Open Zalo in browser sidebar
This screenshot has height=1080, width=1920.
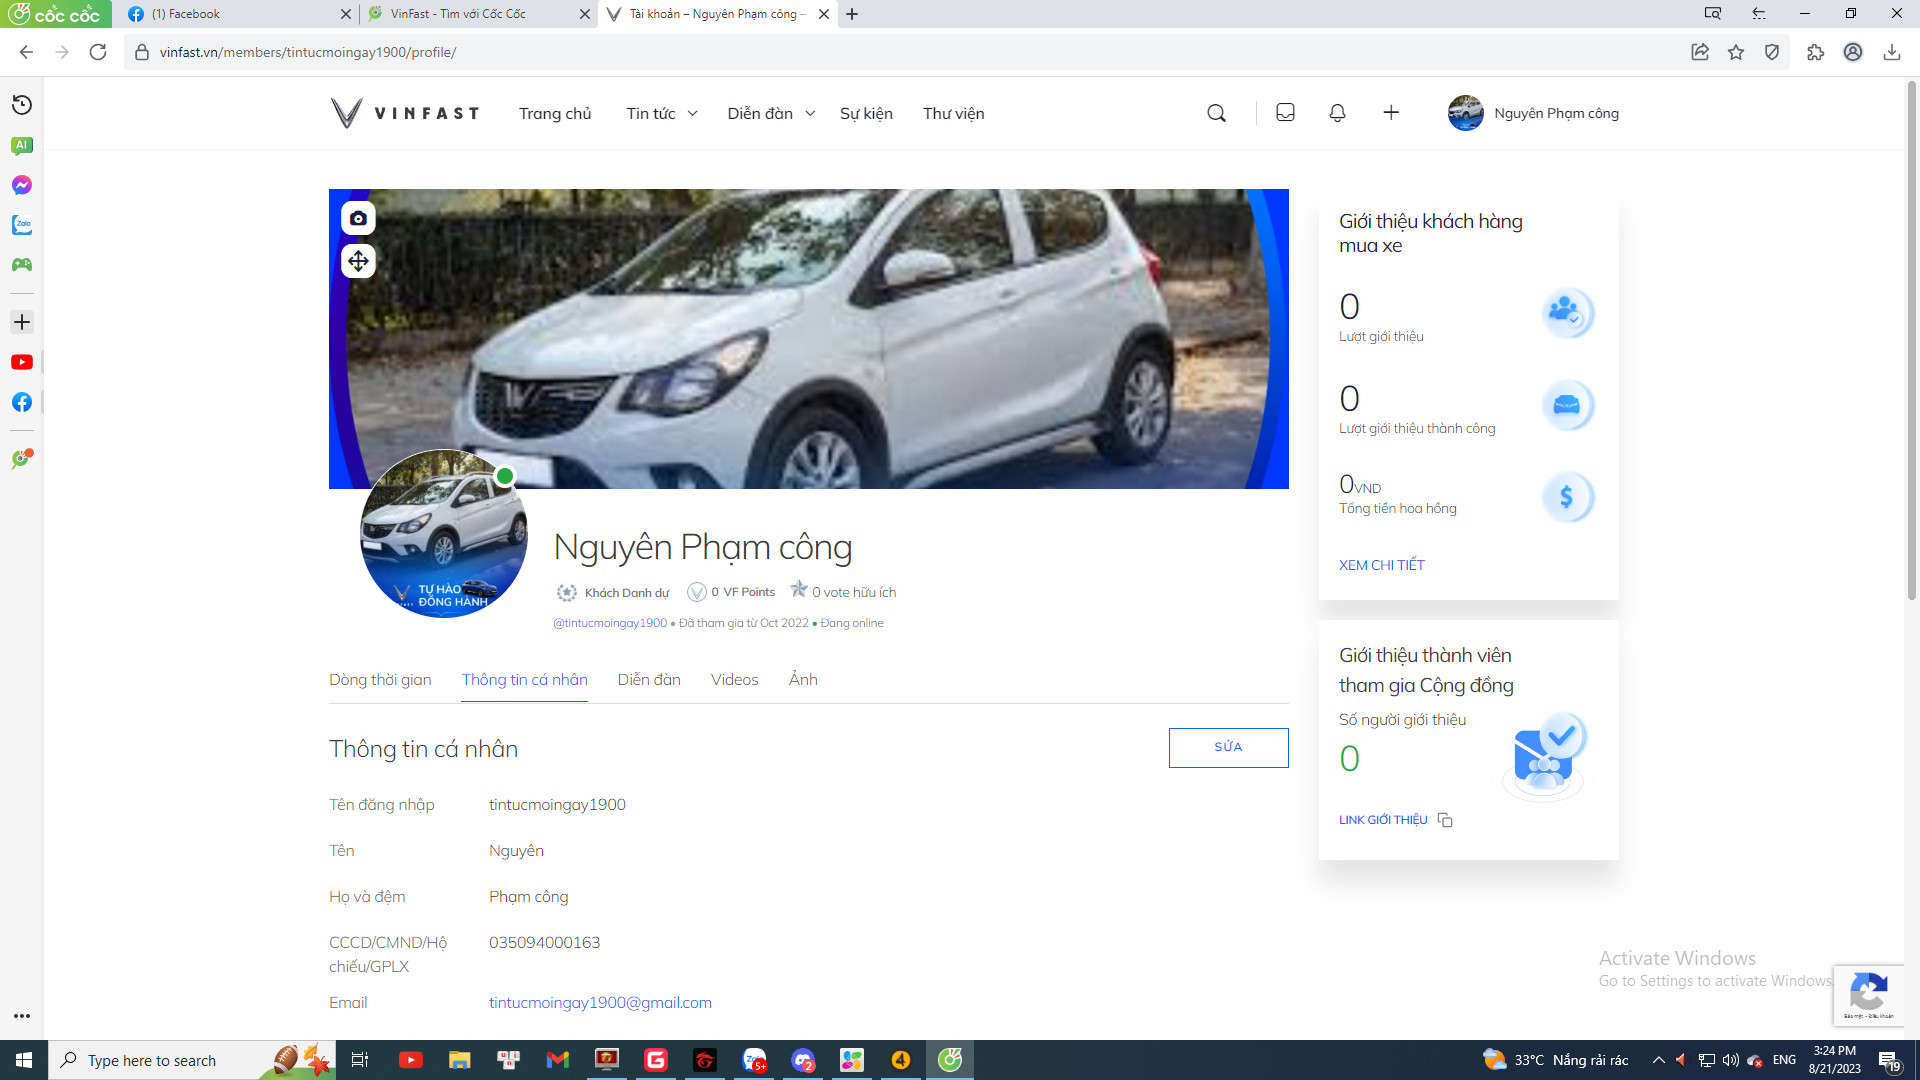coord(22,225)
